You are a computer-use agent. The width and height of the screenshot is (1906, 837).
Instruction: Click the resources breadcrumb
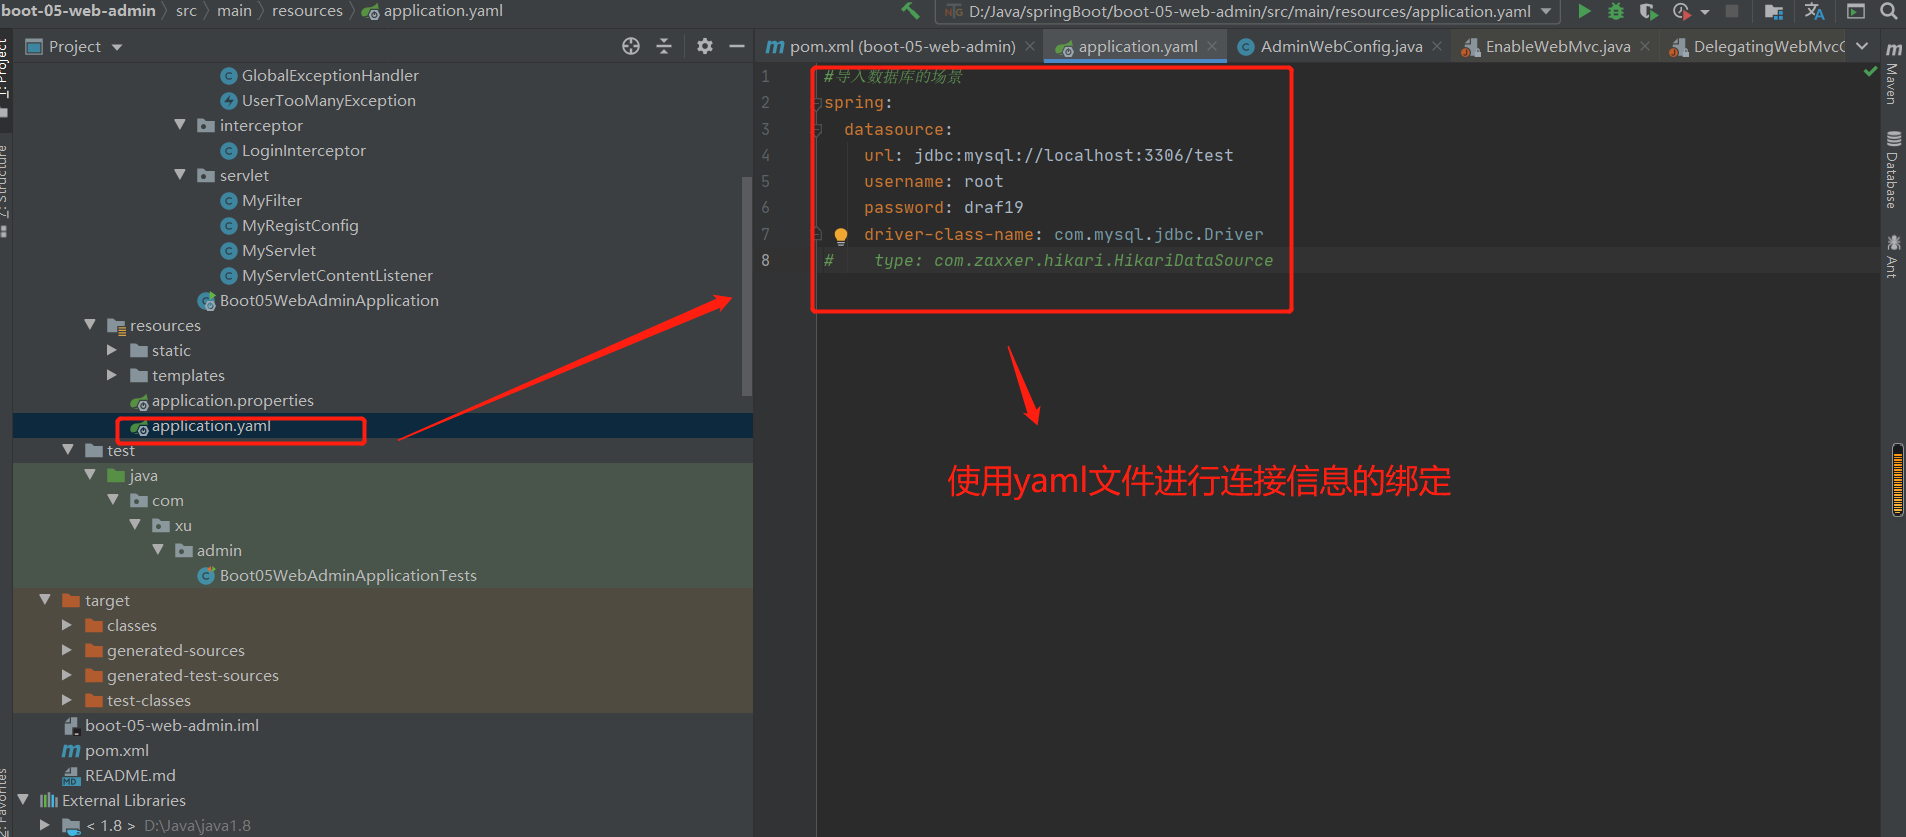[307, 11]
